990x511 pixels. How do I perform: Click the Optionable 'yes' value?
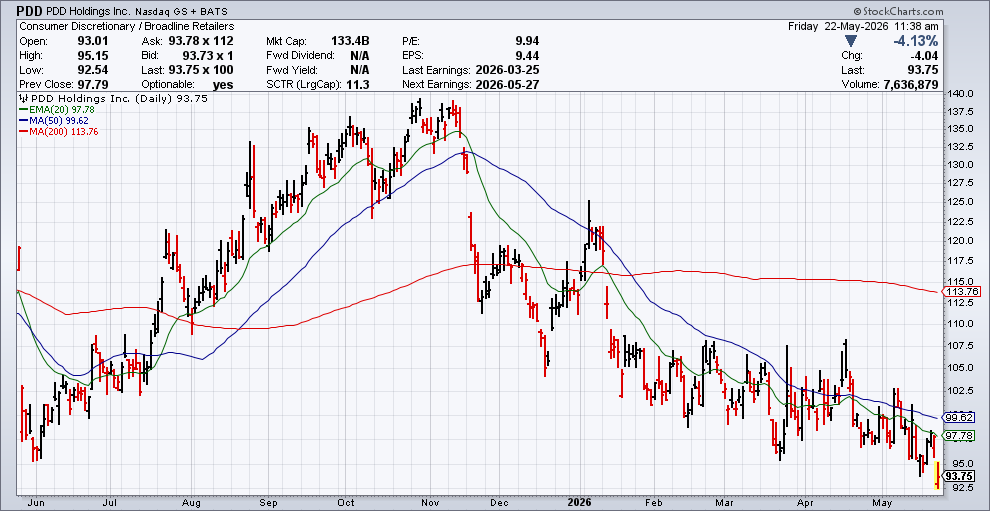pos(223,85)
